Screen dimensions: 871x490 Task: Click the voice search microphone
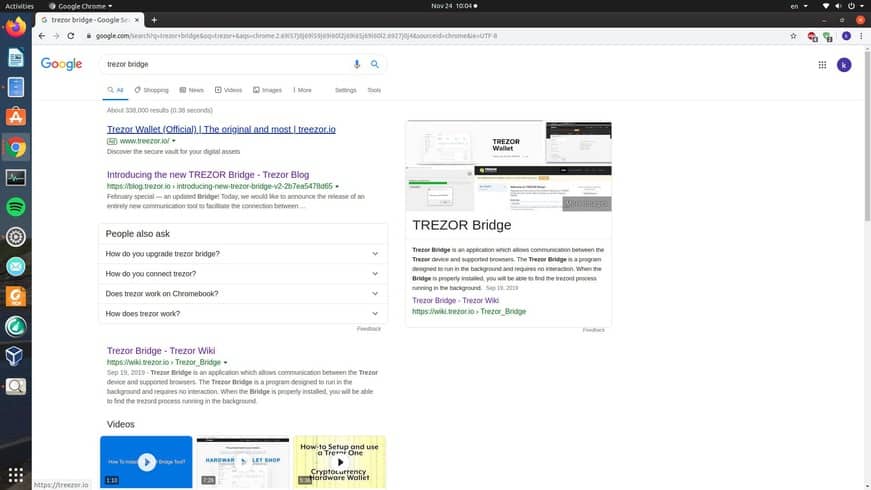click(x=357, y=64)
